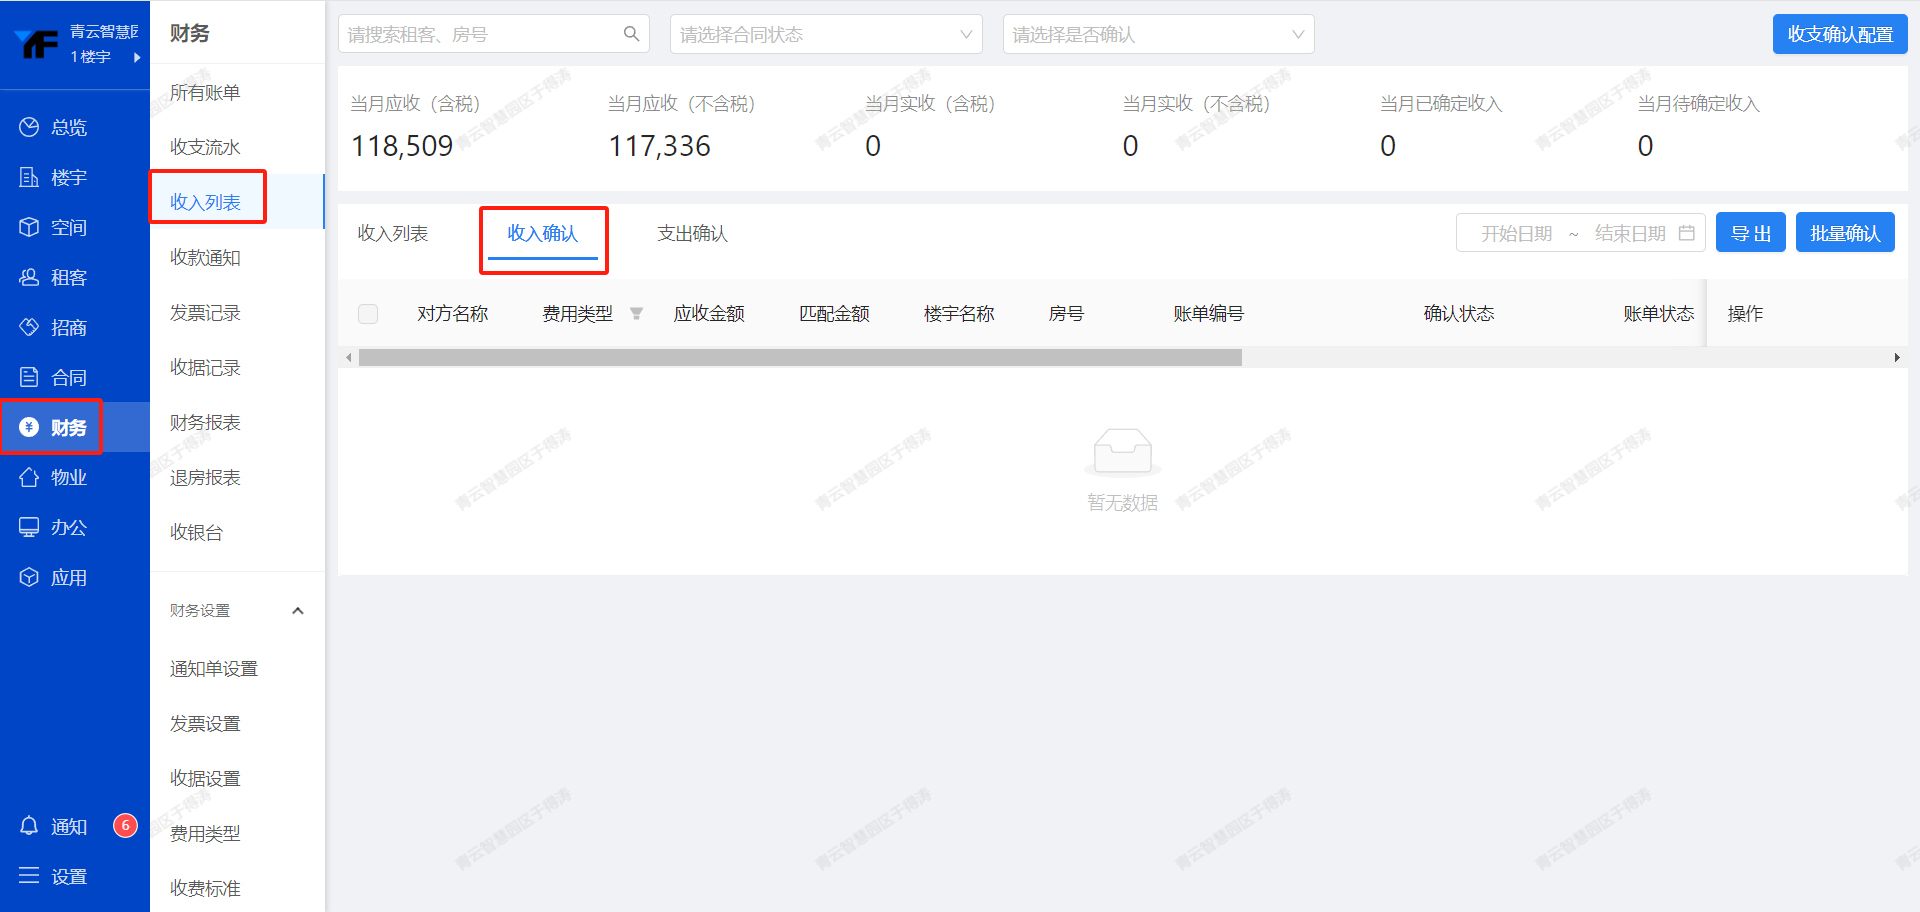The height and width of the screenshot is (912, 1920).
Task: Collapse the 财务设置 section chevron
Action: 297,611
